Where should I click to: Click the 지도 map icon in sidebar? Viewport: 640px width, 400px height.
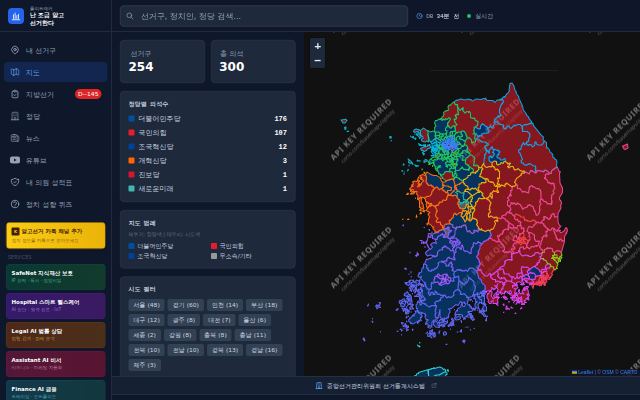click(x=15, y=72)
